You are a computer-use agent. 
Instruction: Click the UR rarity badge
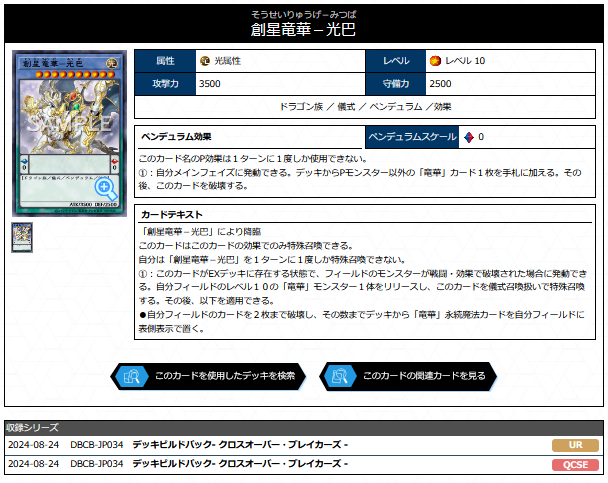575,445
